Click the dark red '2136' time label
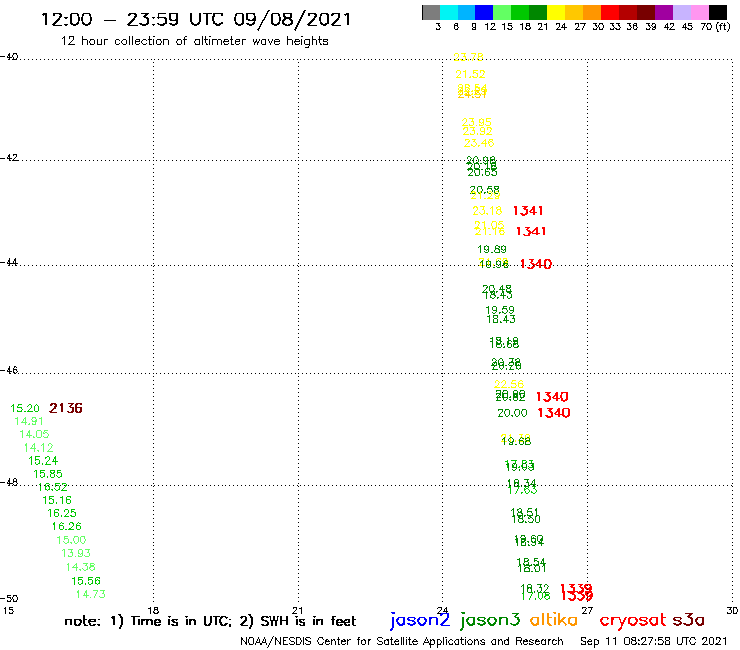 (66, 408)
